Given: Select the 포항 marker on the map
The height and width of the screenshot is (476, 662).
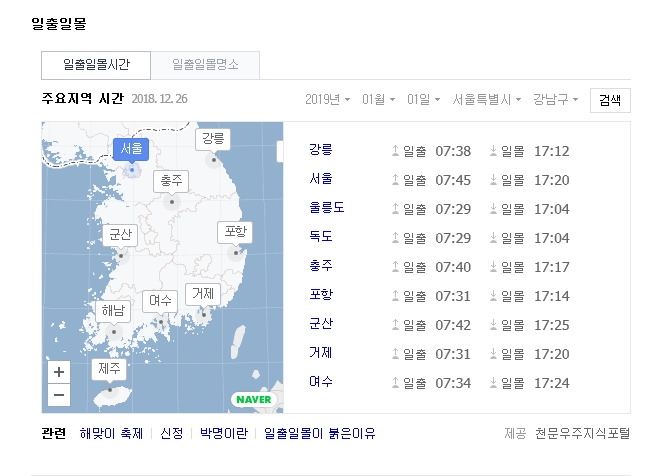Looking at the screenshot, I should pos(235,232).
